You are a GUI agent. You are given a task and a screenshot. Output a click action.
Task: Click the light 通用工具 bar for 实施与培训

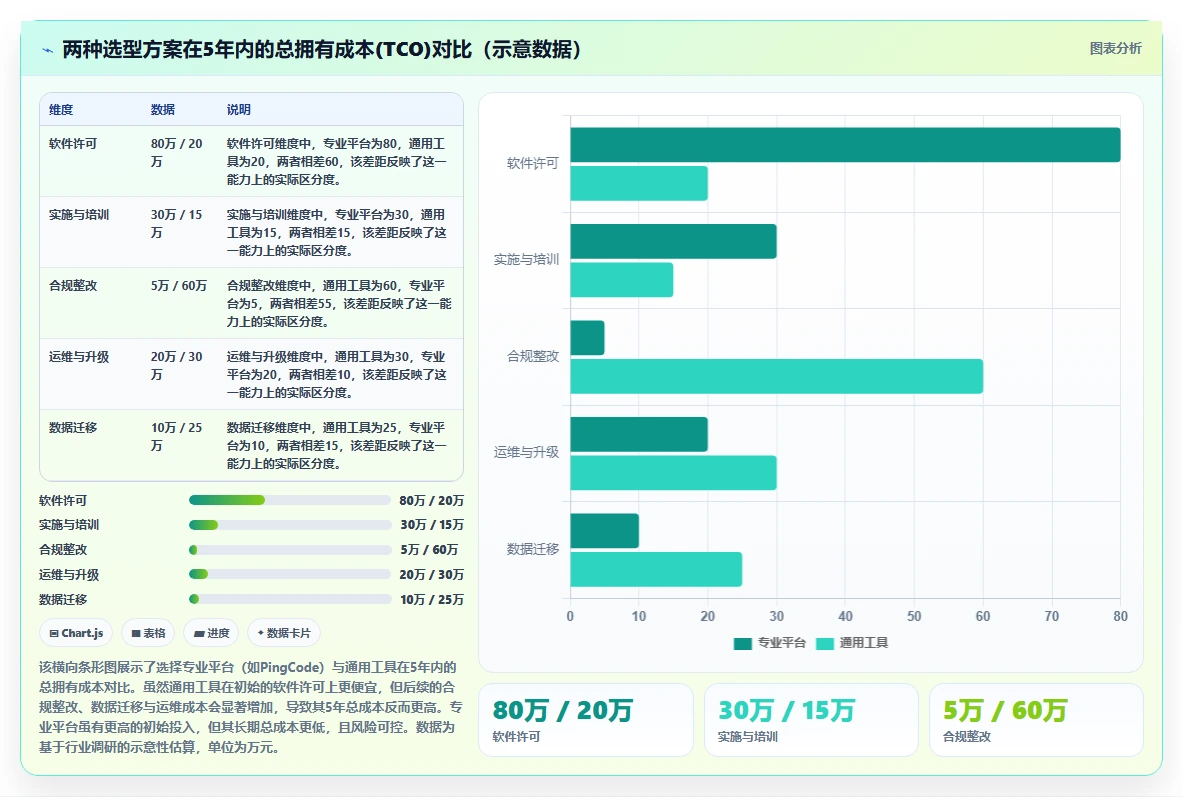click(x=622, y=280)
